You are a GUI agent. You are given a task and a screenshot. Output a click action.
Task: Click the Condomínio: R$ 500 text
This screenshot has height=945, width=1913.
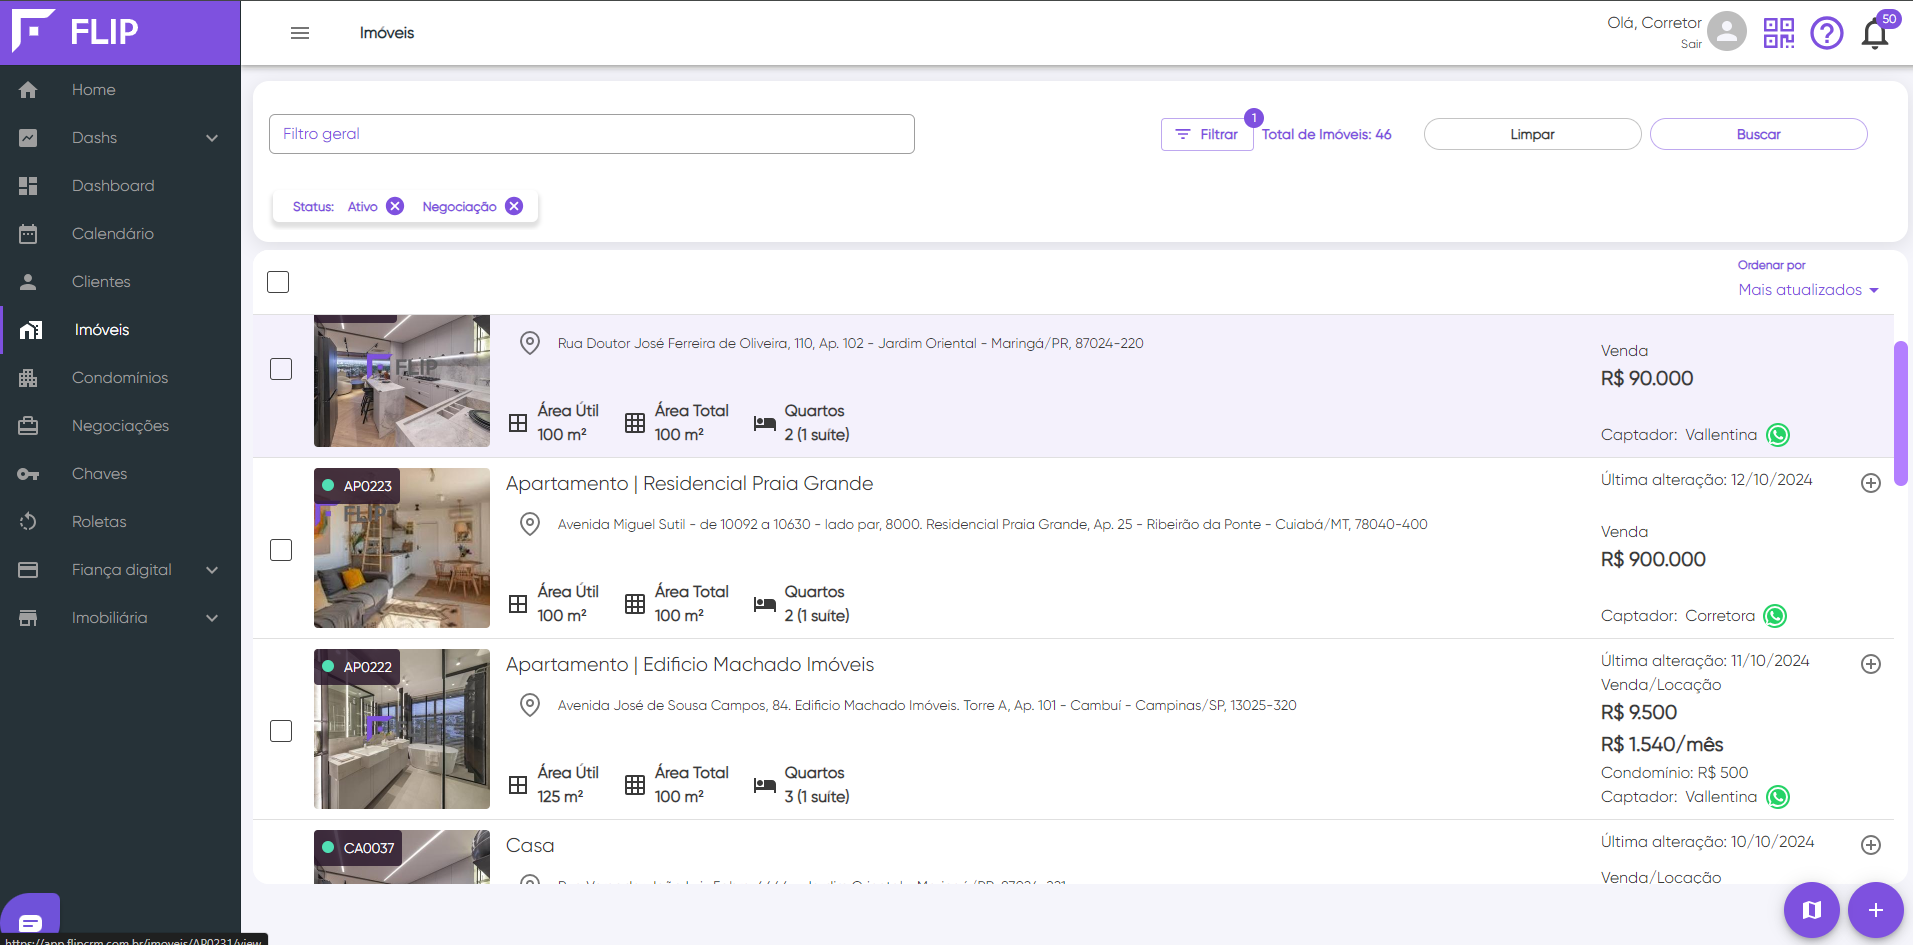click(1674, 773)
